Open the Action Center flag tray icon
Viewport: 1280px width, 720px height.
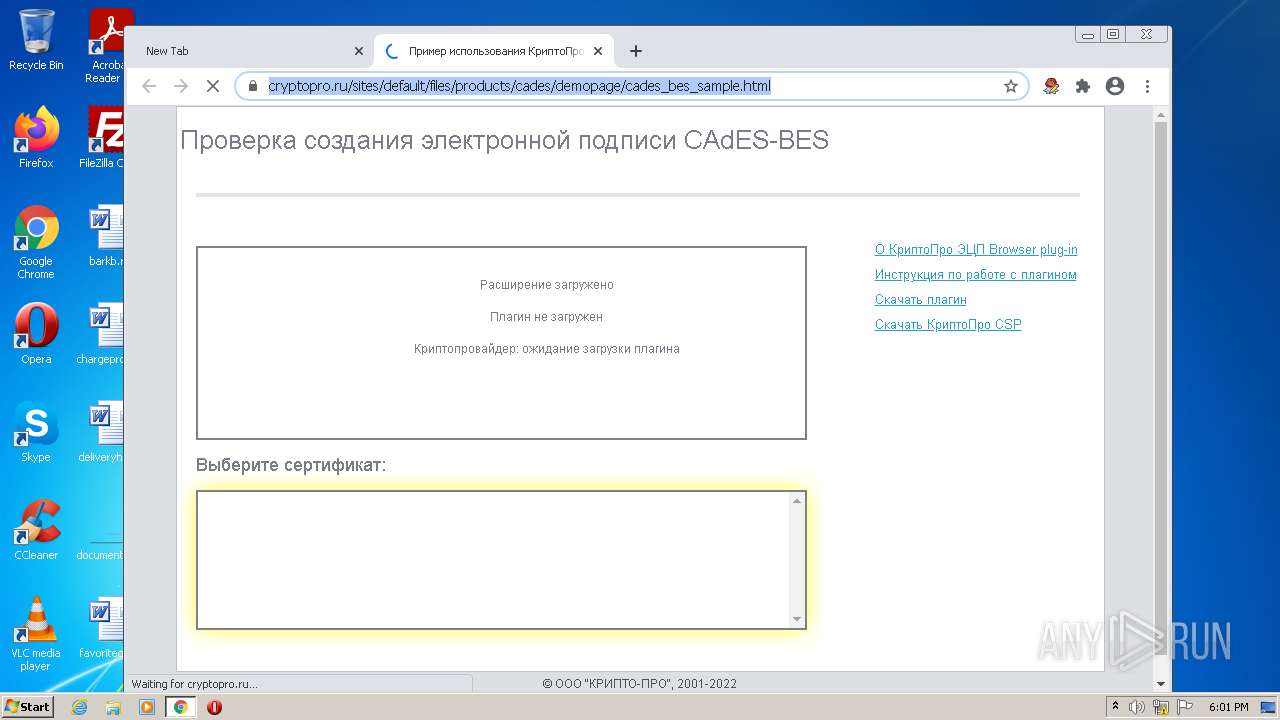(1185, 707)
